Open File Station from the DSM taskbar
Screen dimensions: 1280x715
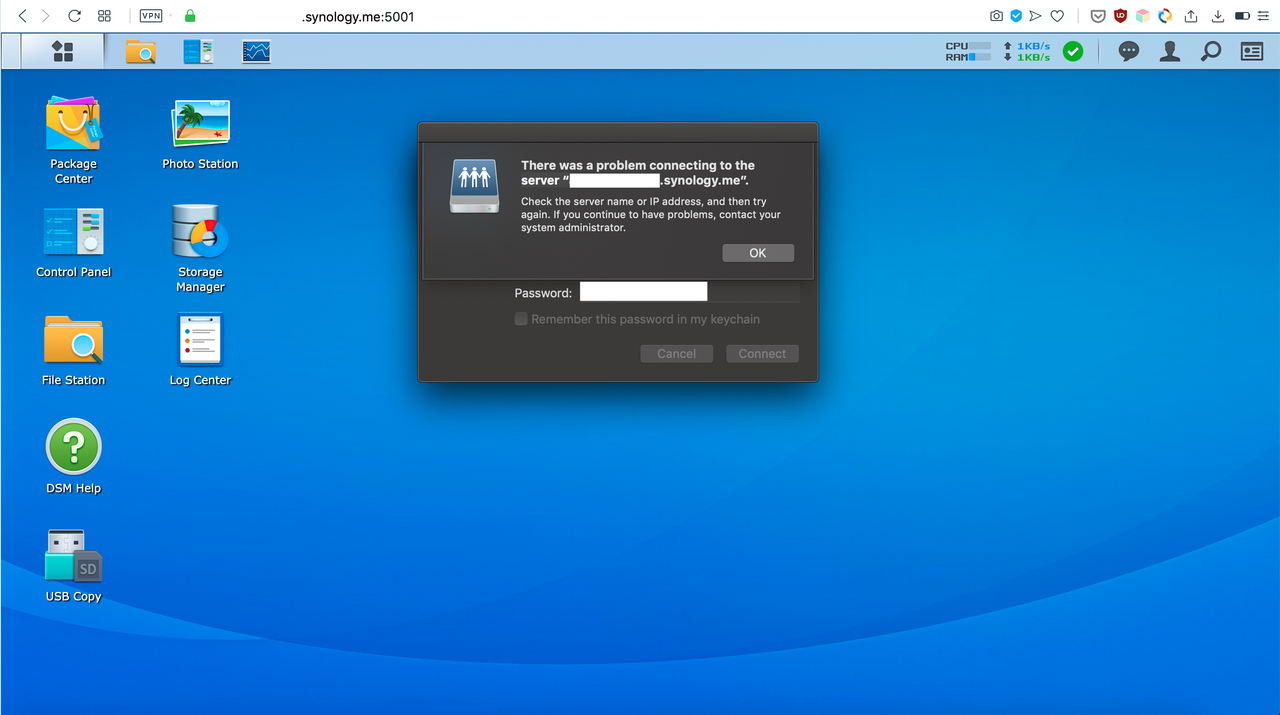pyautogui.click(x=140, y=52)
